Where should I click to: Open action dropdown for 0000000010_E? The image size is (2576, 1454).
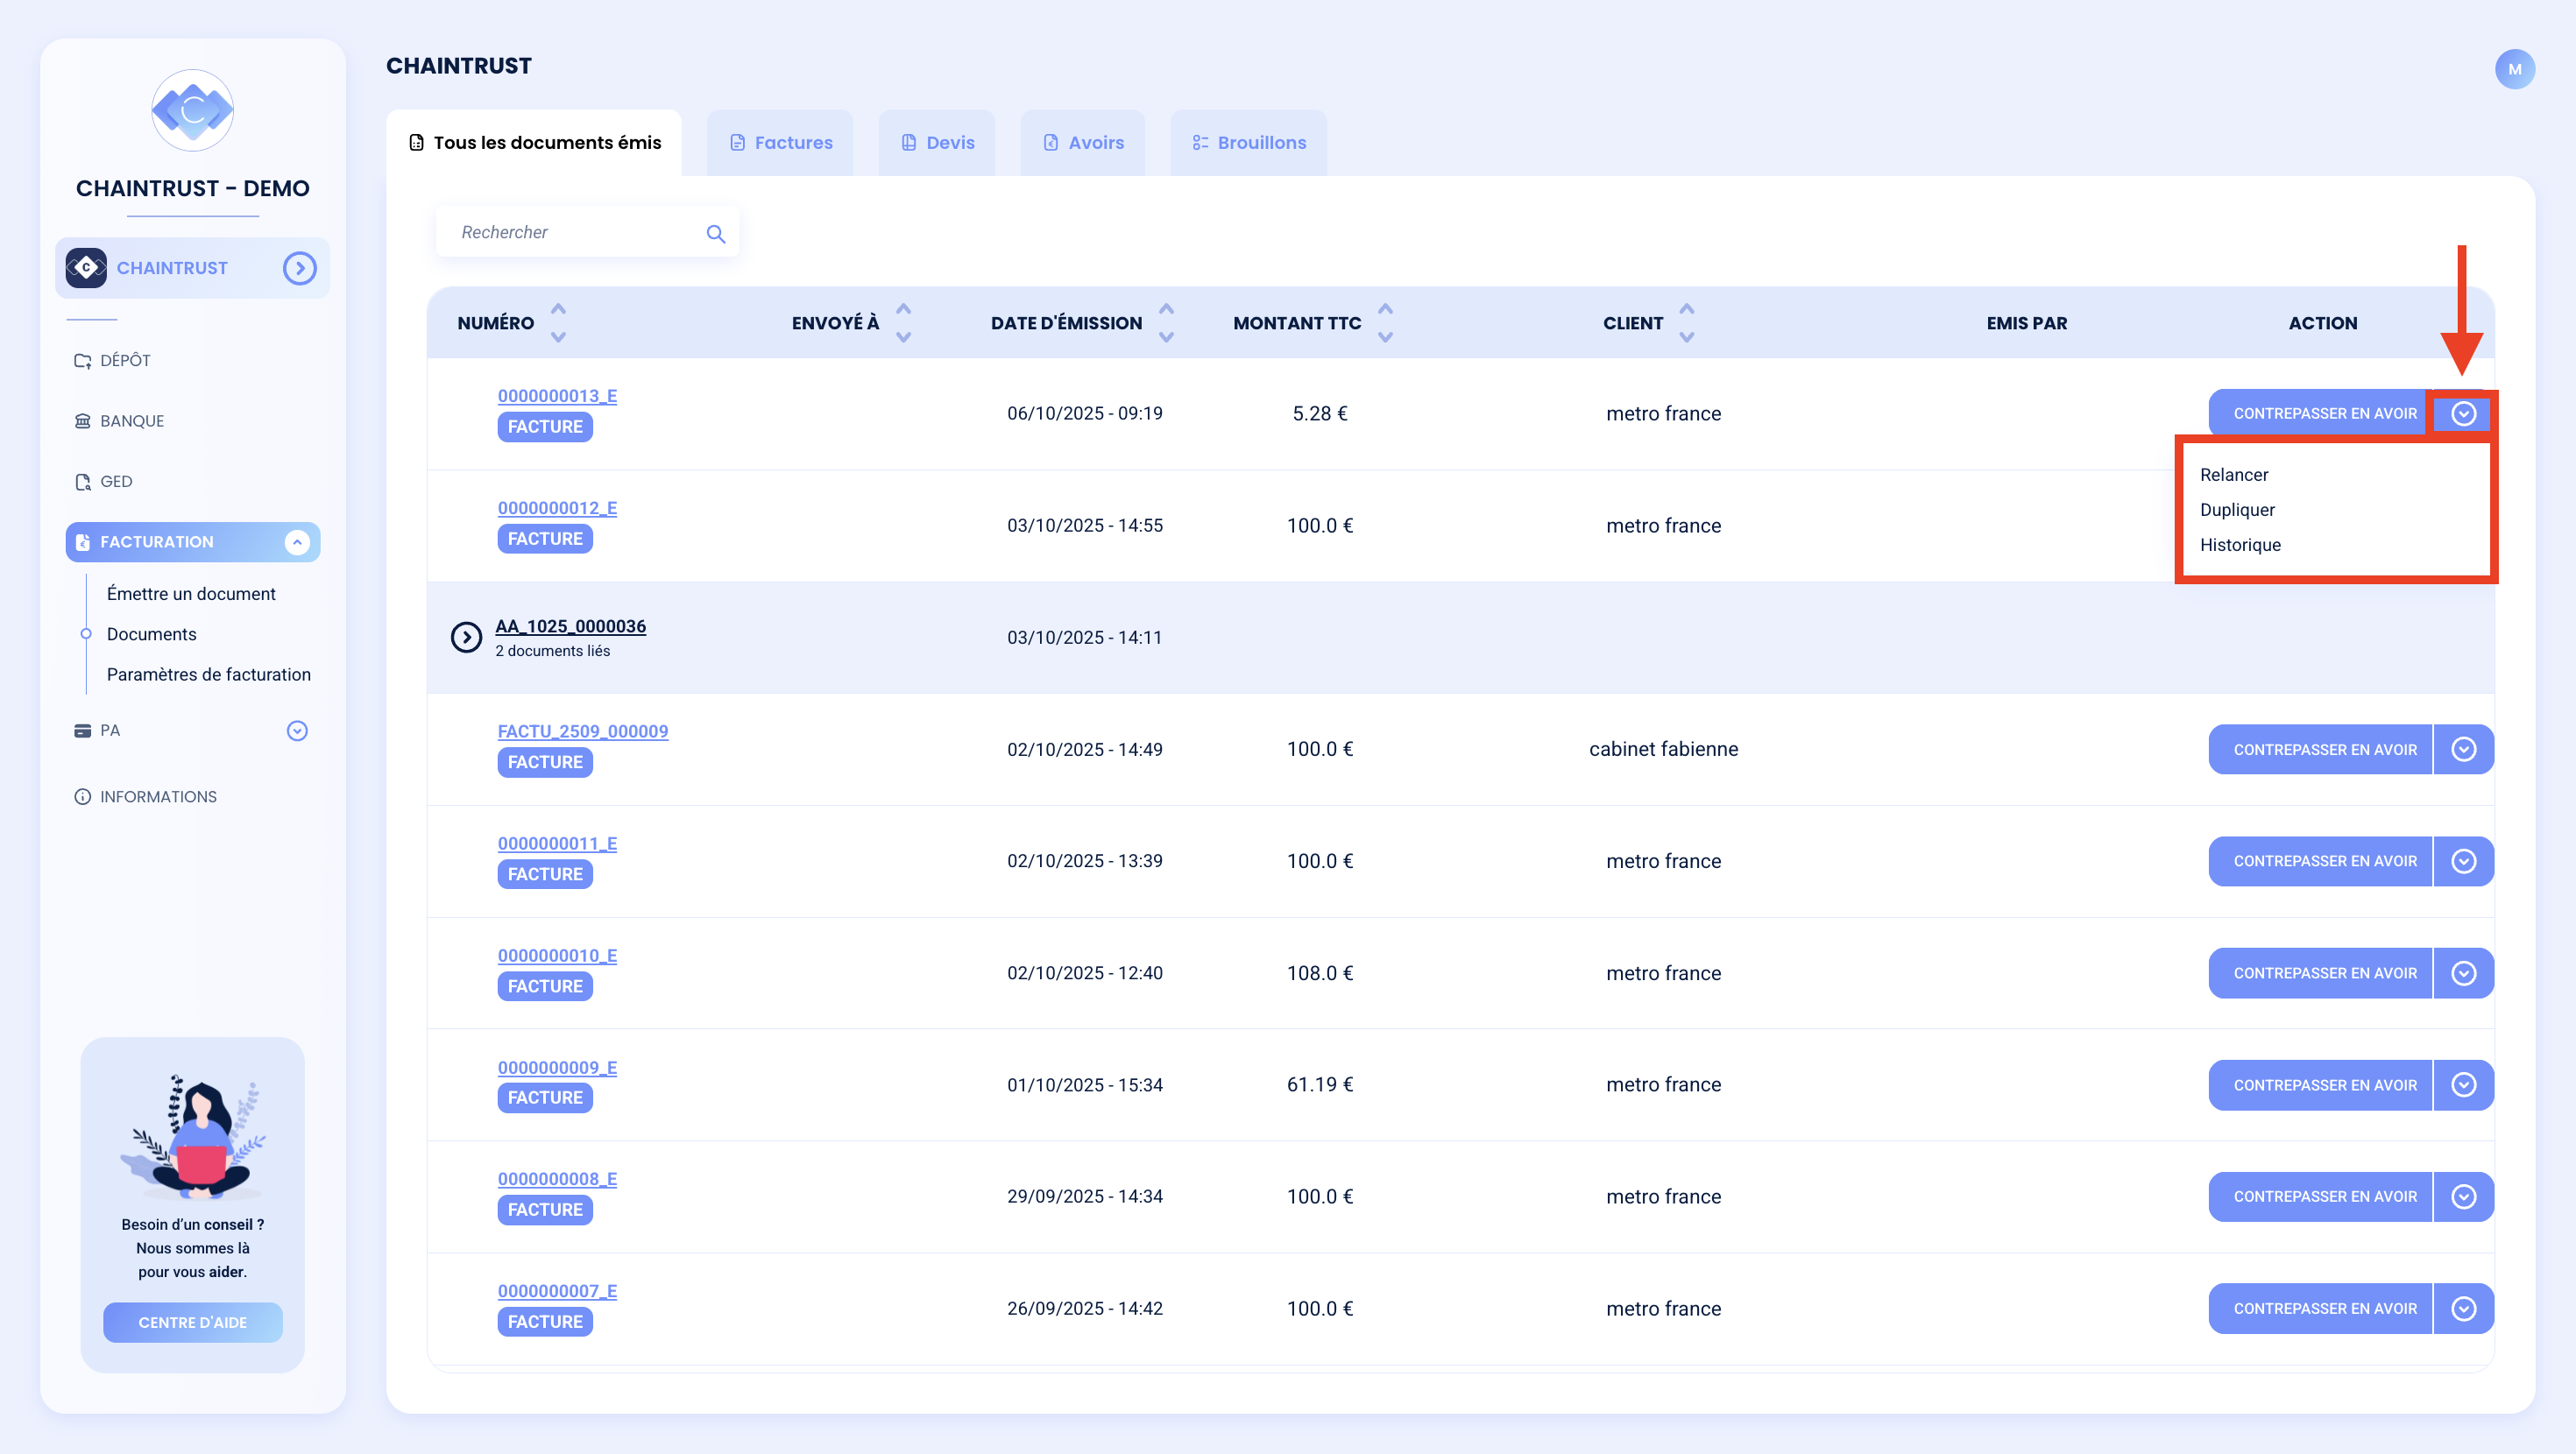(x=2463, y=973)
